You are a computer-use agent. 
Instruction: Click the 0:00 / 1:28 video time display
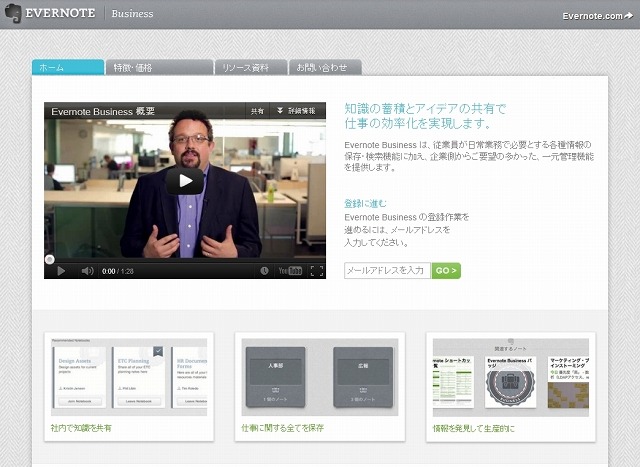point(118,271)
